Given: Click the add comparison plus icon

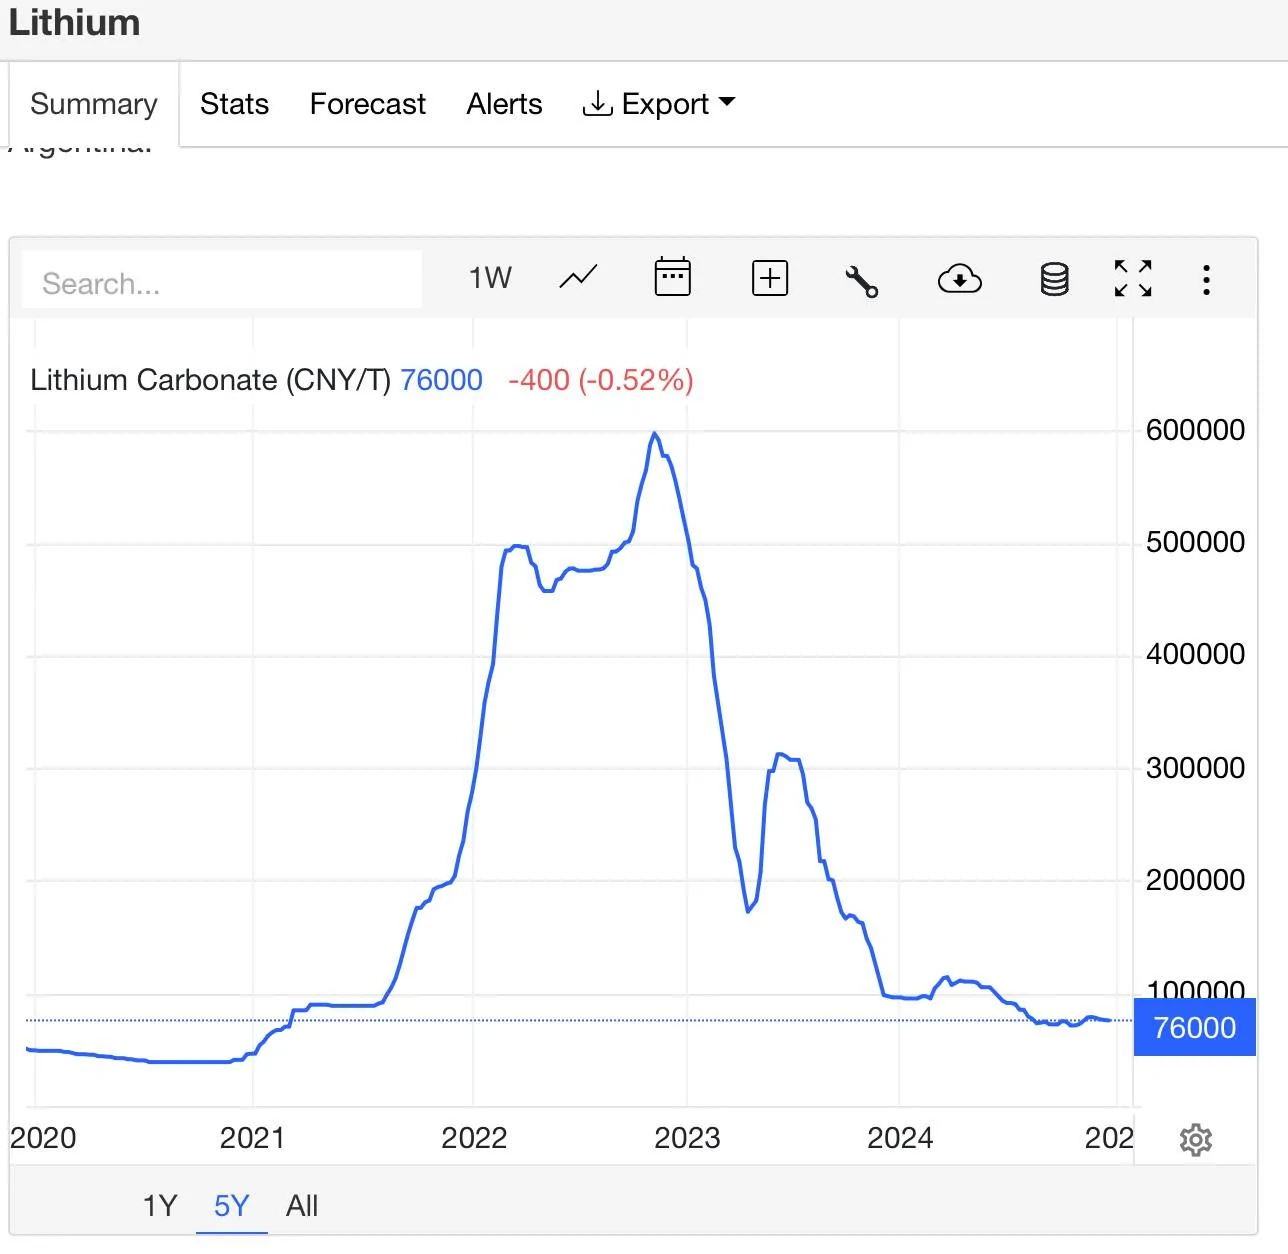Looking at the screenshot, I should coord(769,278).
